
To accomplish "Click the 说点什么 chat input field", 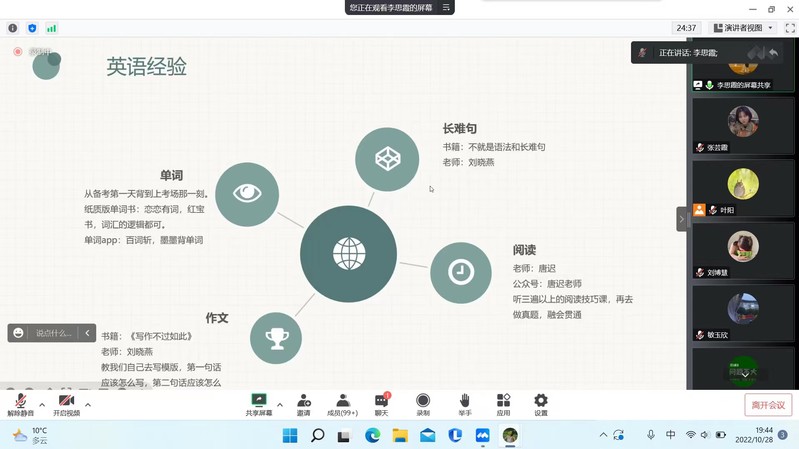I will tap(54, 333).
